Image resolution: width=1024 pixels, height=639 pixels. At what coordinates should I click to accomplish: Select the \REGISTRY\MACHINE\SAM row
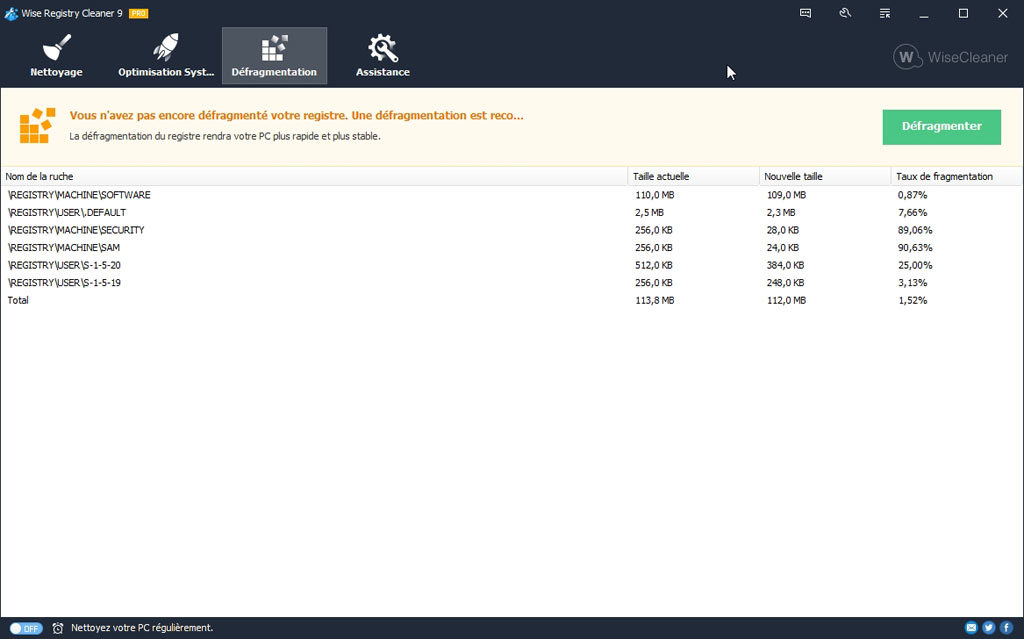[63, 247]
